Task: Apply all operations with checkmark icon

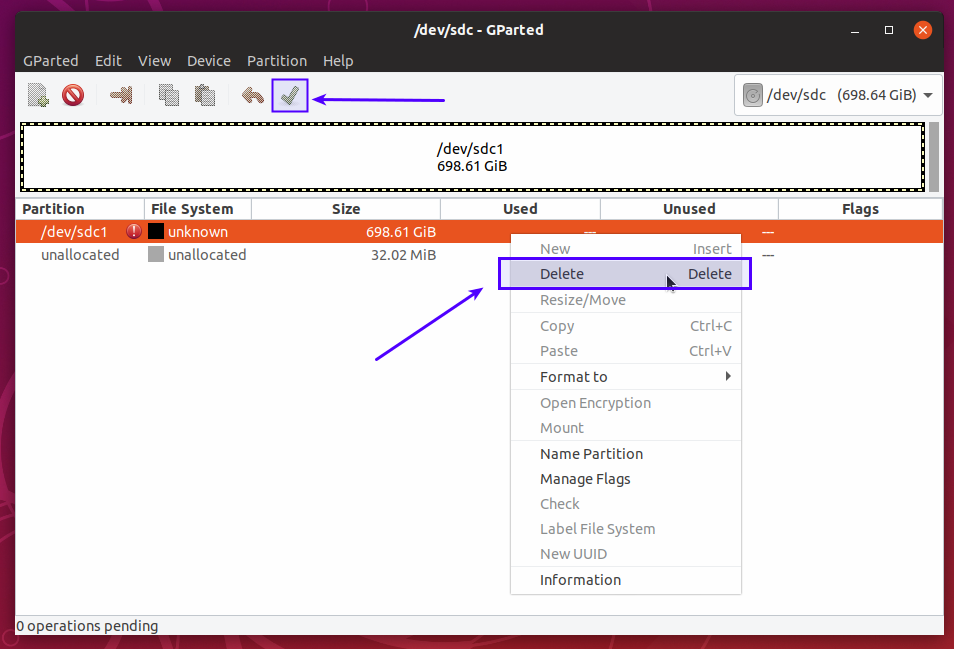Action: click(x=290, y=96)
